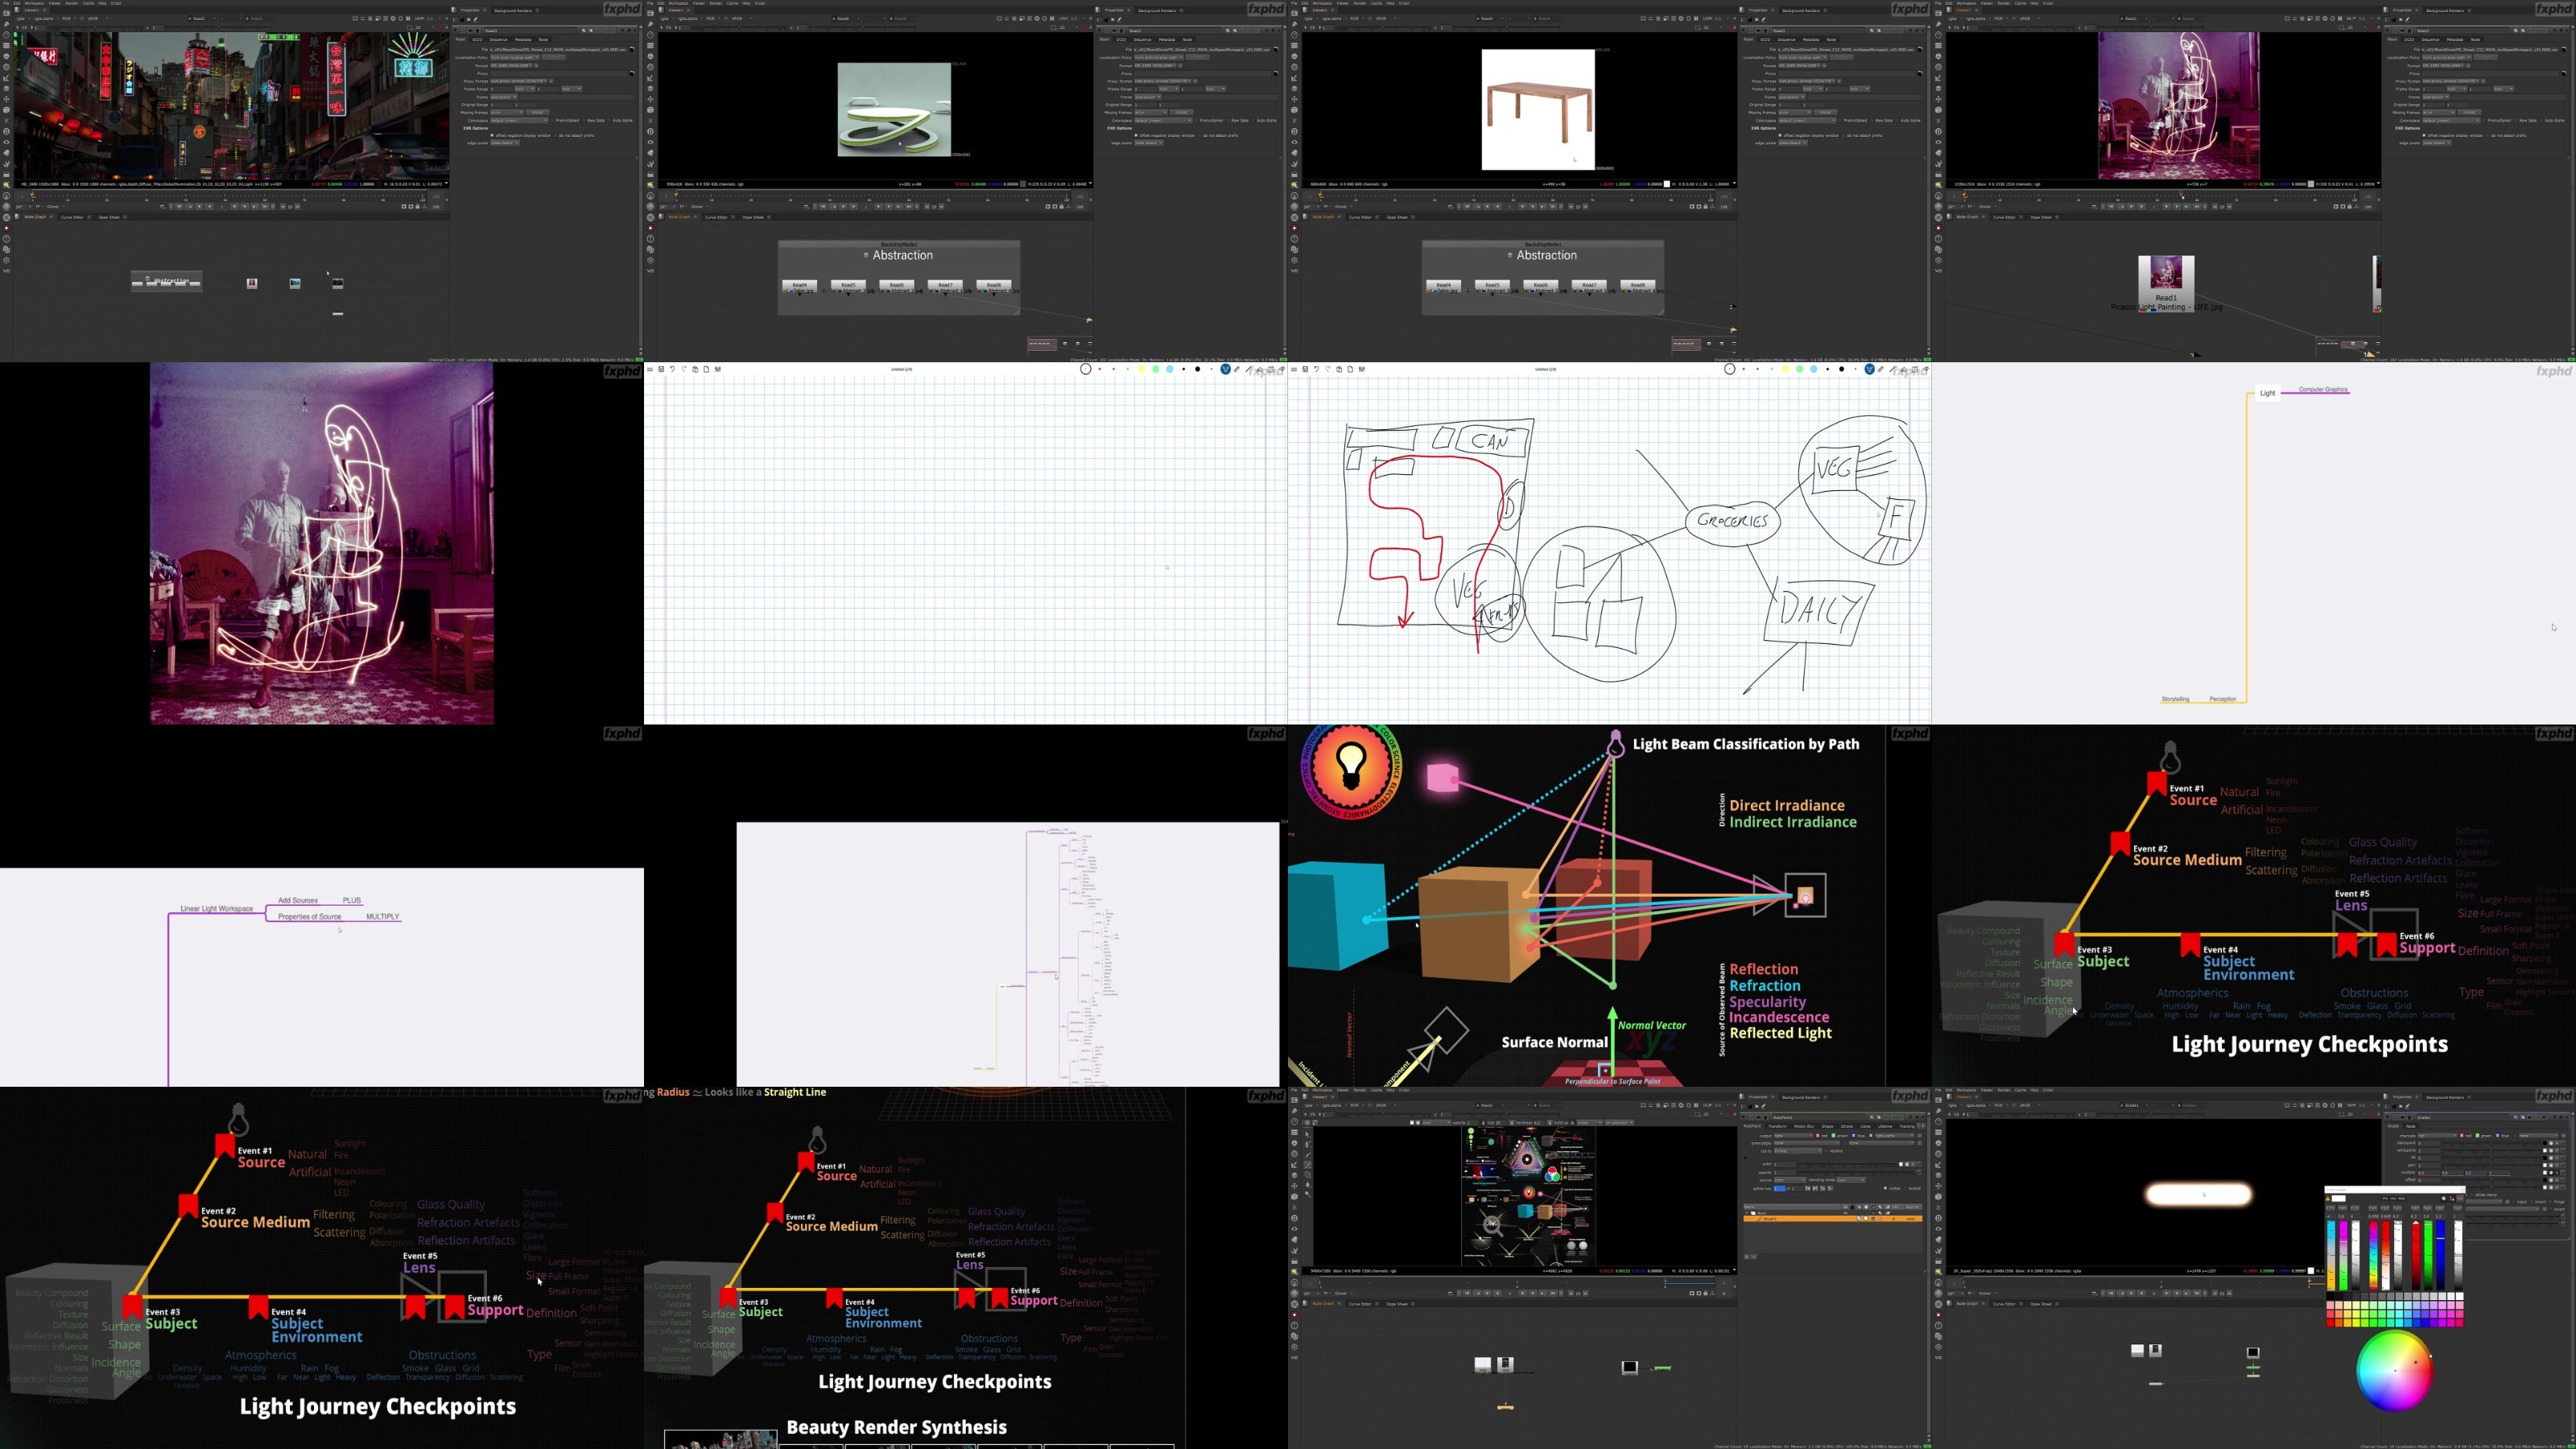Click color wheel in Grade1 color picker frame
Image resolution: width=2576 pixels, height=1449 pixels.
2394,1370
